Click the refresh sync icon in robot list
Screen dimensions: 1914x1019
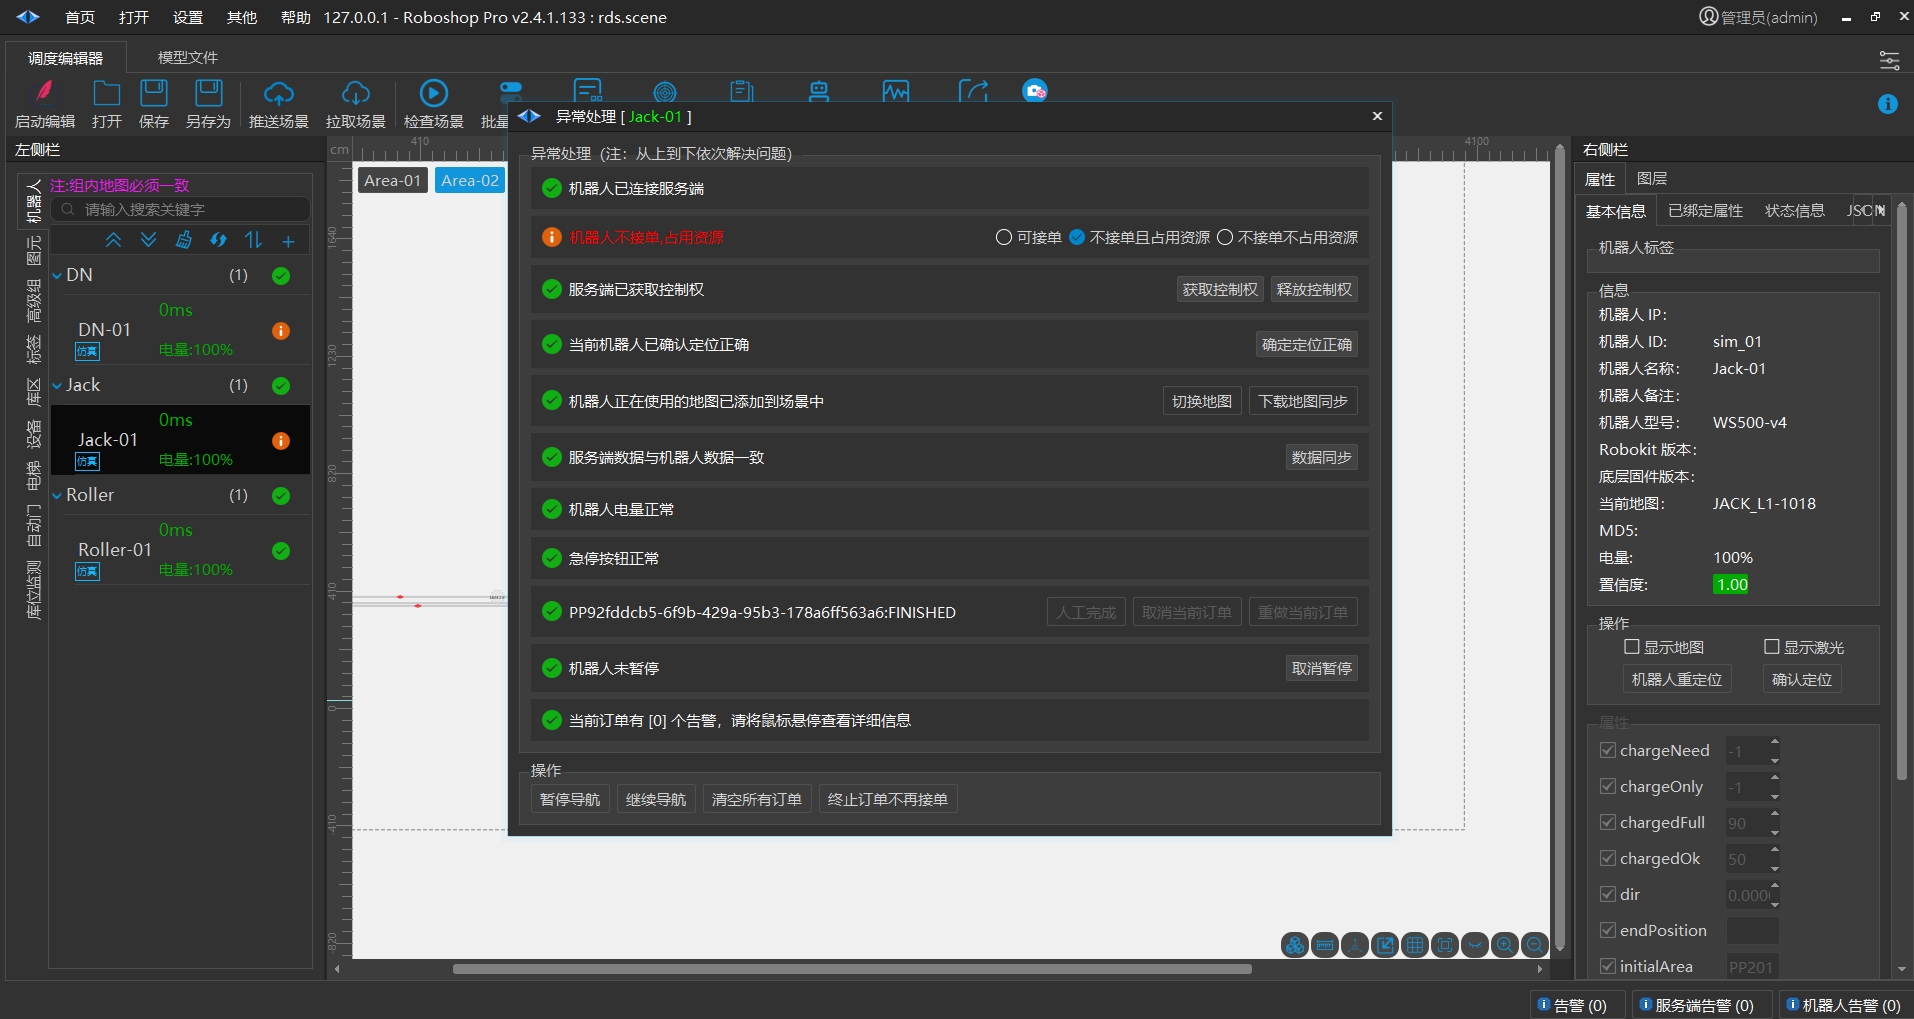[x=218, y=240]
